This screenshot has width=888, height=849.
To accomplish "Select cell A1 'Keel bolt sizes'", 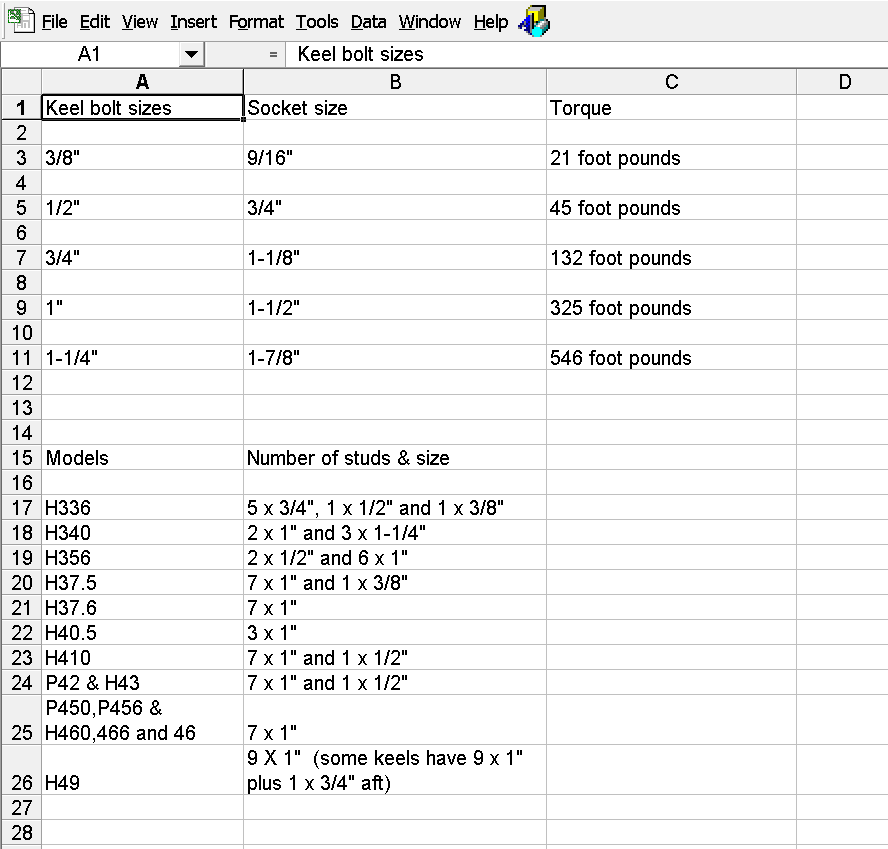I will pos(142,108).
